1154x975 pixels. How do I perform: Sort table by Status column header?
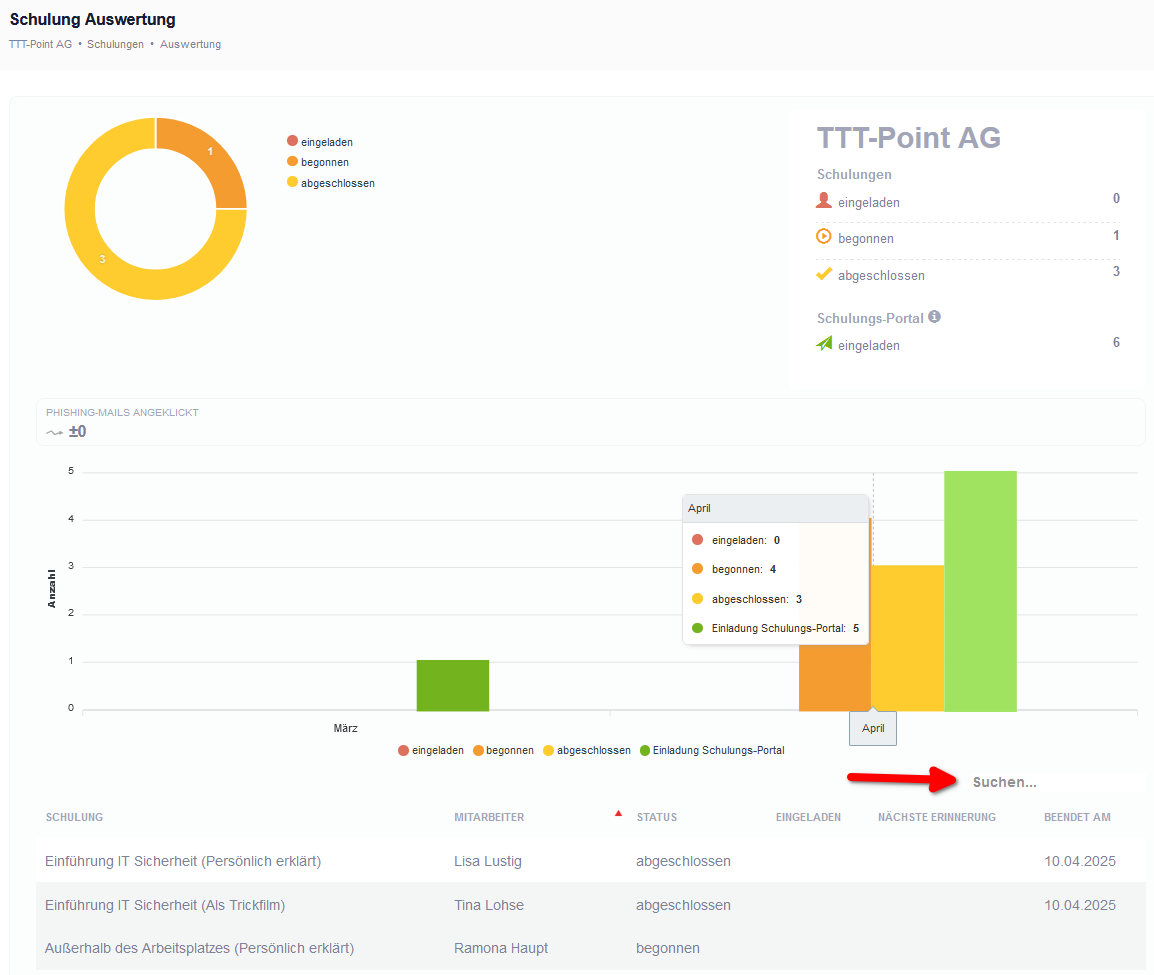(656, 817)
